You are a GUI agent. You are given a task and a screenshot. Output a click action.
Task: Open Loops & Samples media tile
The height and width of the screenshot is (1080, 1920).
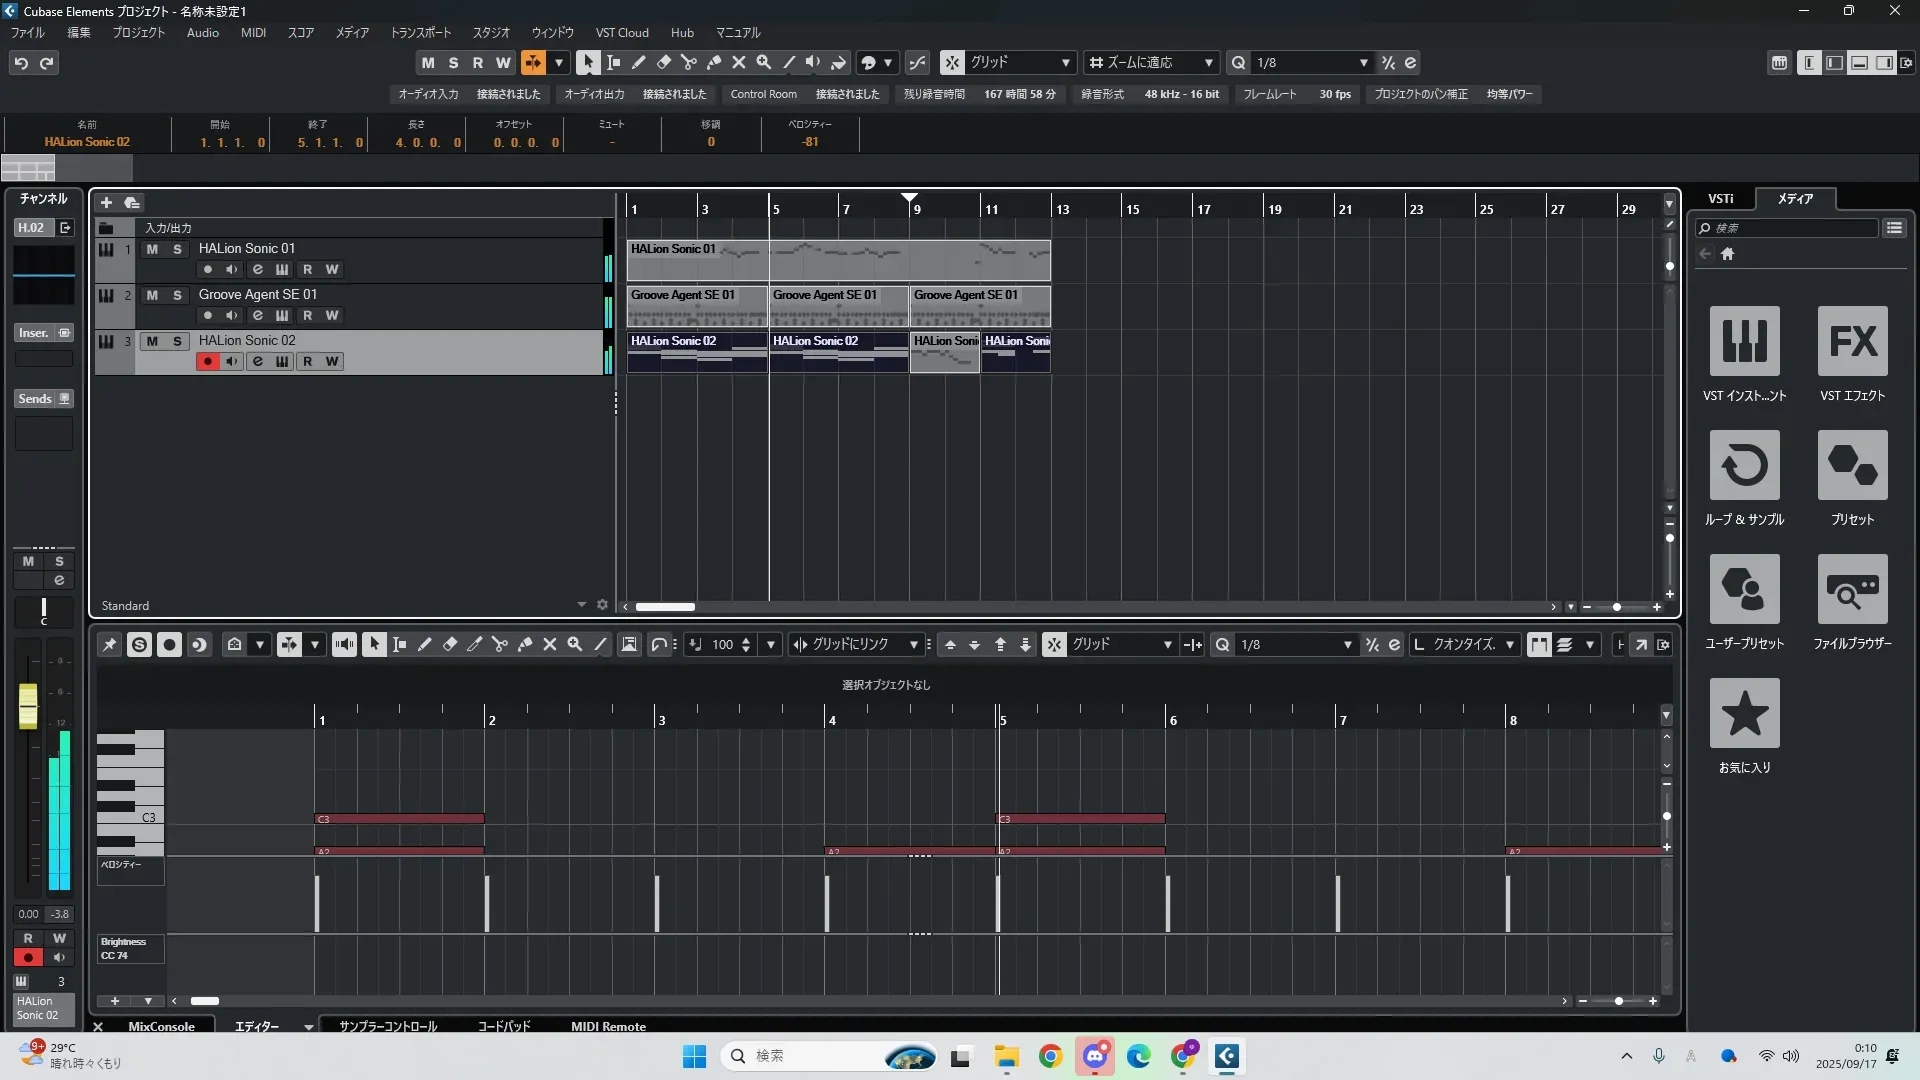[x=1744, y=465]
